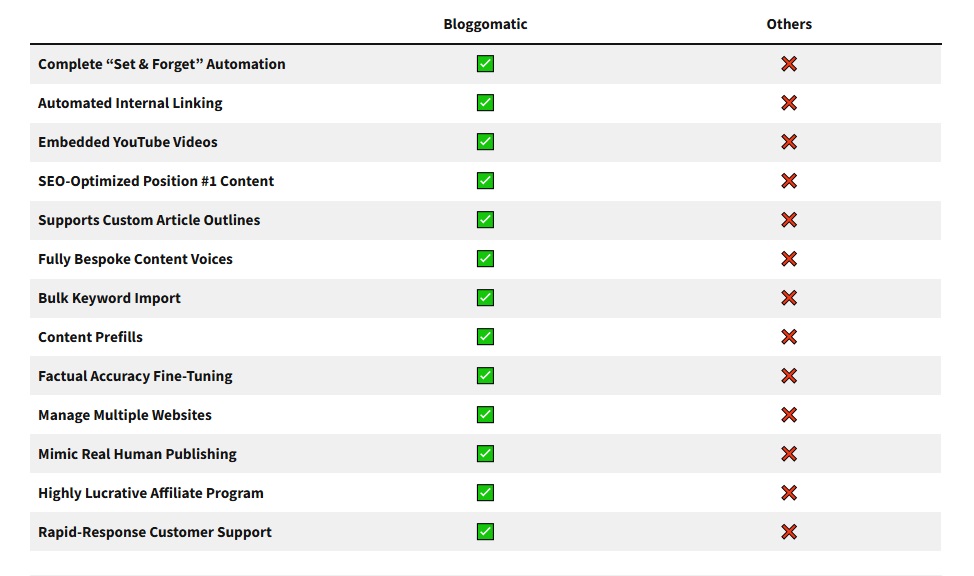Click green checkmark for Bulk Keyword Import

[x=485, y=298]
